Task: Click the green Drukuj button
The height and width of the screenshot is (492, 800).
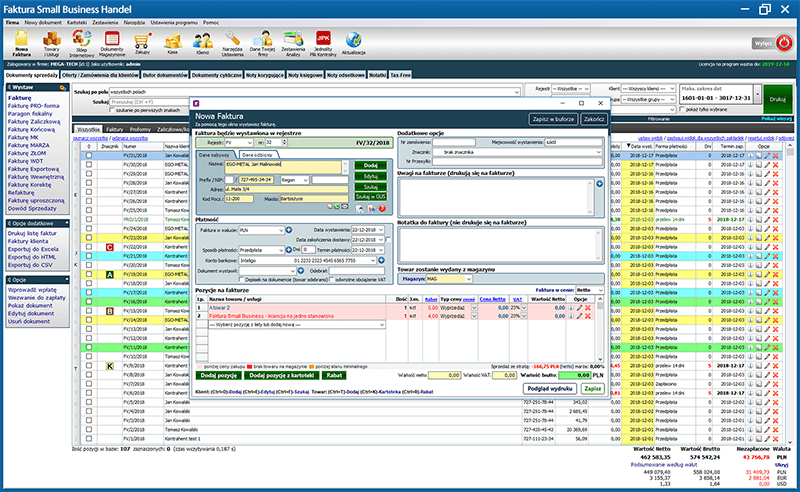Action: pyautogui.click(x=778, y=99)
